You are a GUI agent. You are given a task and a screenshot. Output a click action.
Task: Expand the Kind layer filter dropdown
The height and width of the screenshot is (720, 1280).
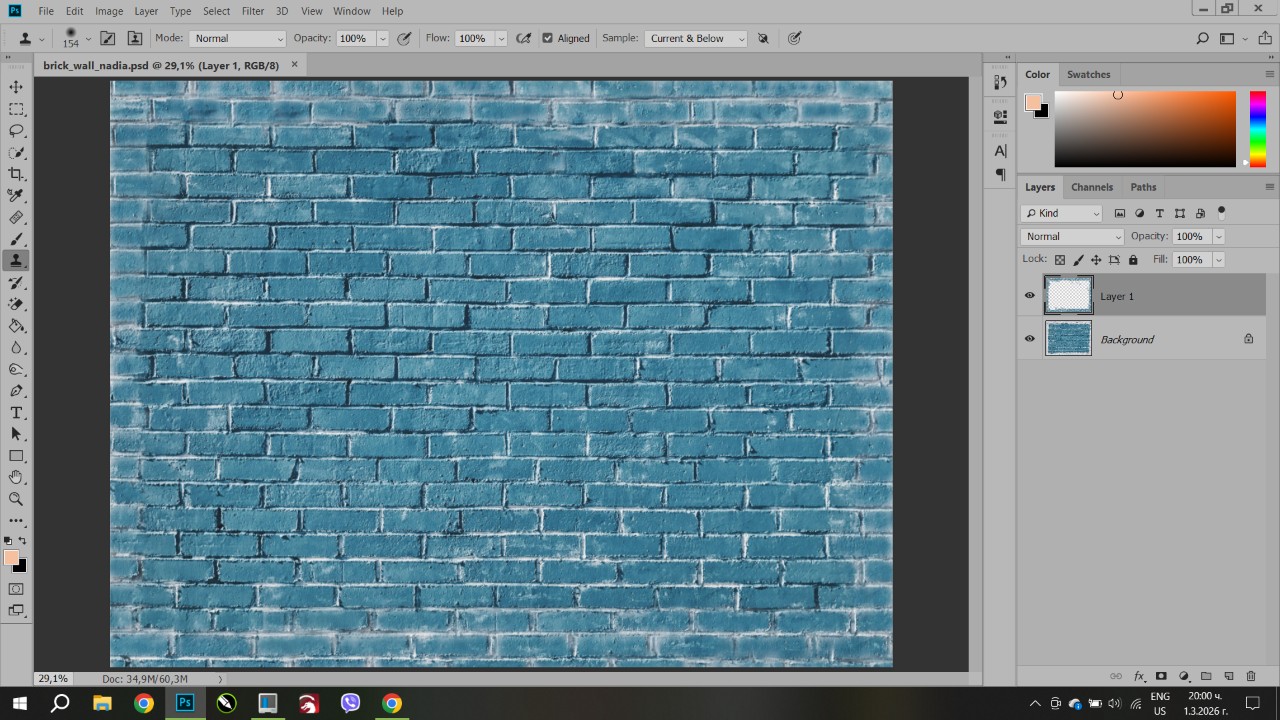1061,213
